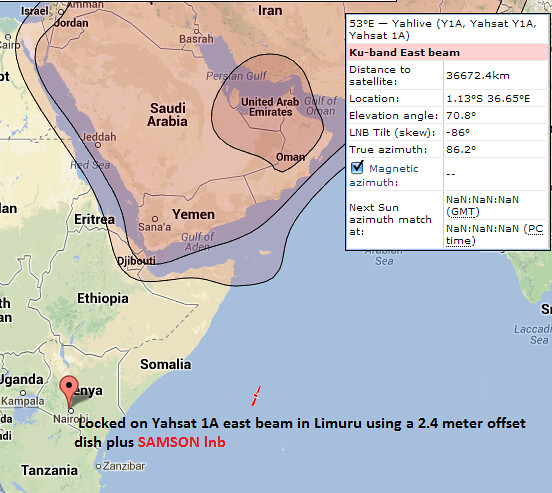Image resolution: width=552 pixels, height=493 pixels.
Task: Click the Saudi Arabia country label
Action: [x=167, y=114]
